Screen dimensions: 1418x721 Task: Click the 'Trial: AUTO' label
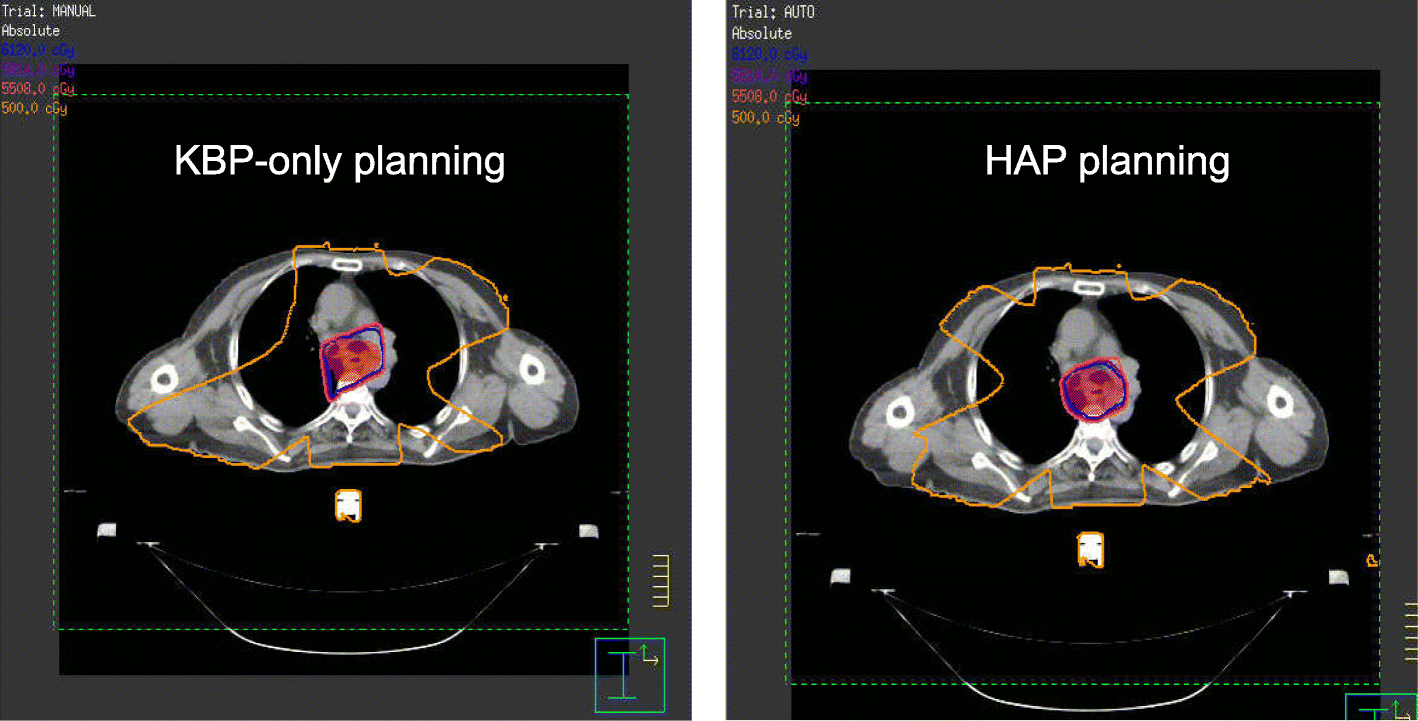[773, 12]
